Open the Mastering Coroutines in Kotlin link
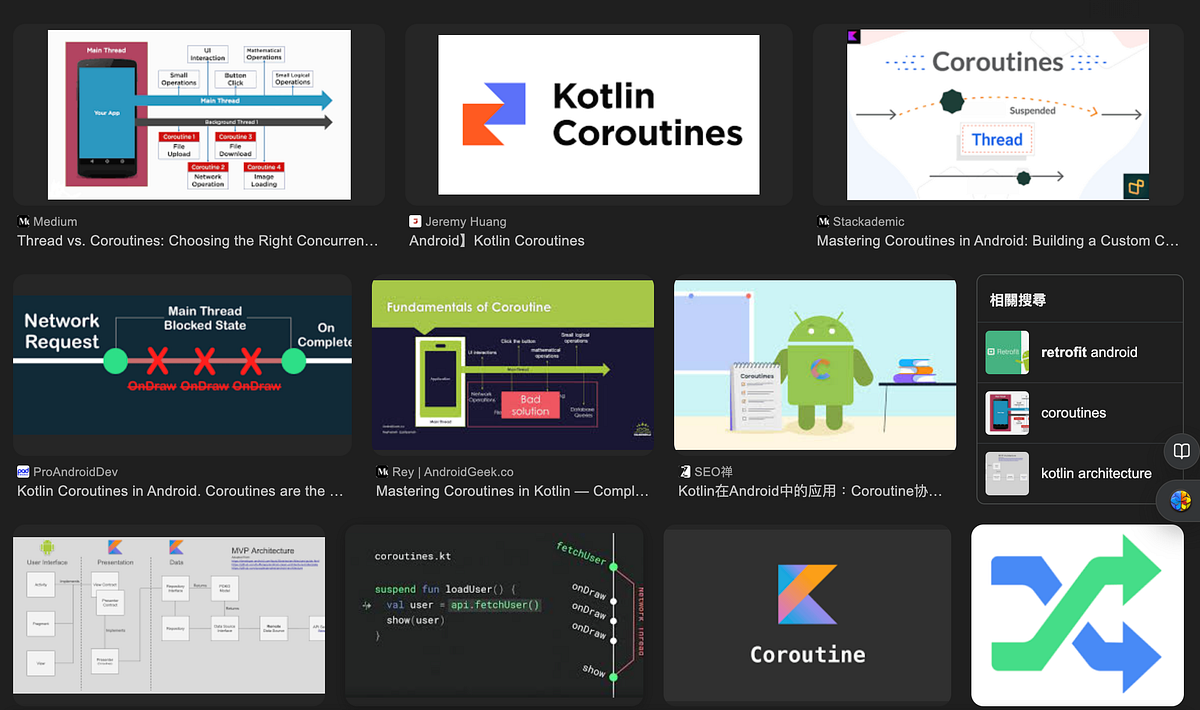Viewport: 1200px width, 710px height. click(511, 490)
